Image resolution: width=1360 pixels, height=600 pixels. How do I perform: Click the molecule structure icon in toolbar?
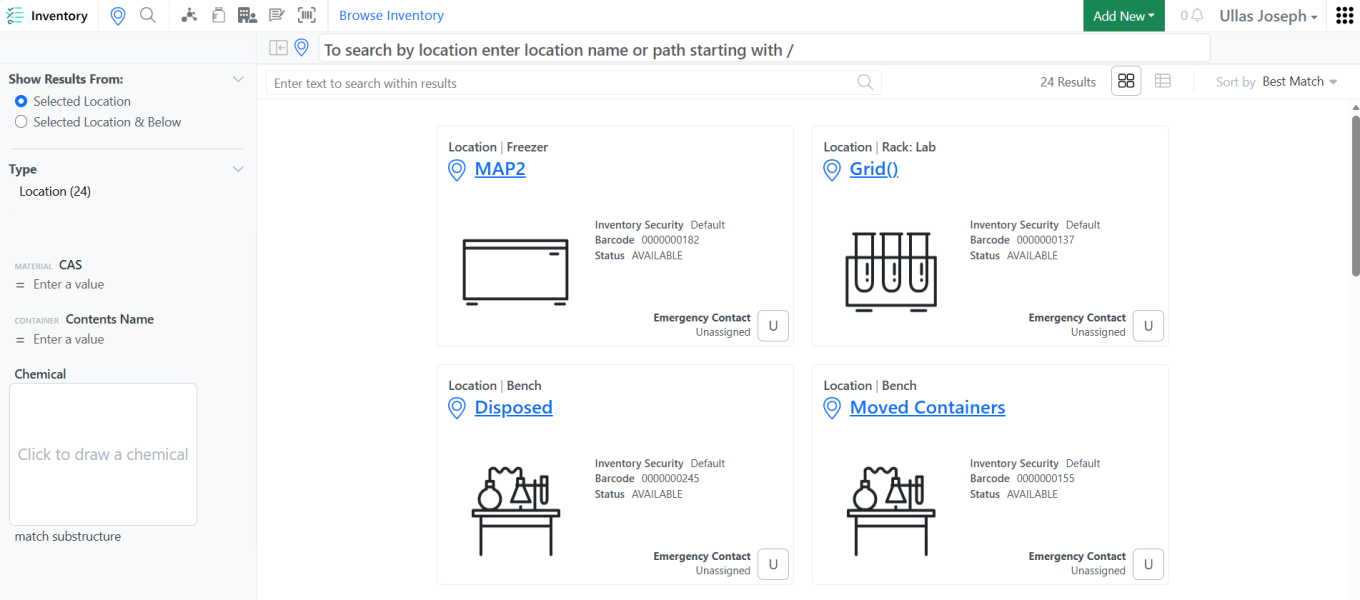189,16
